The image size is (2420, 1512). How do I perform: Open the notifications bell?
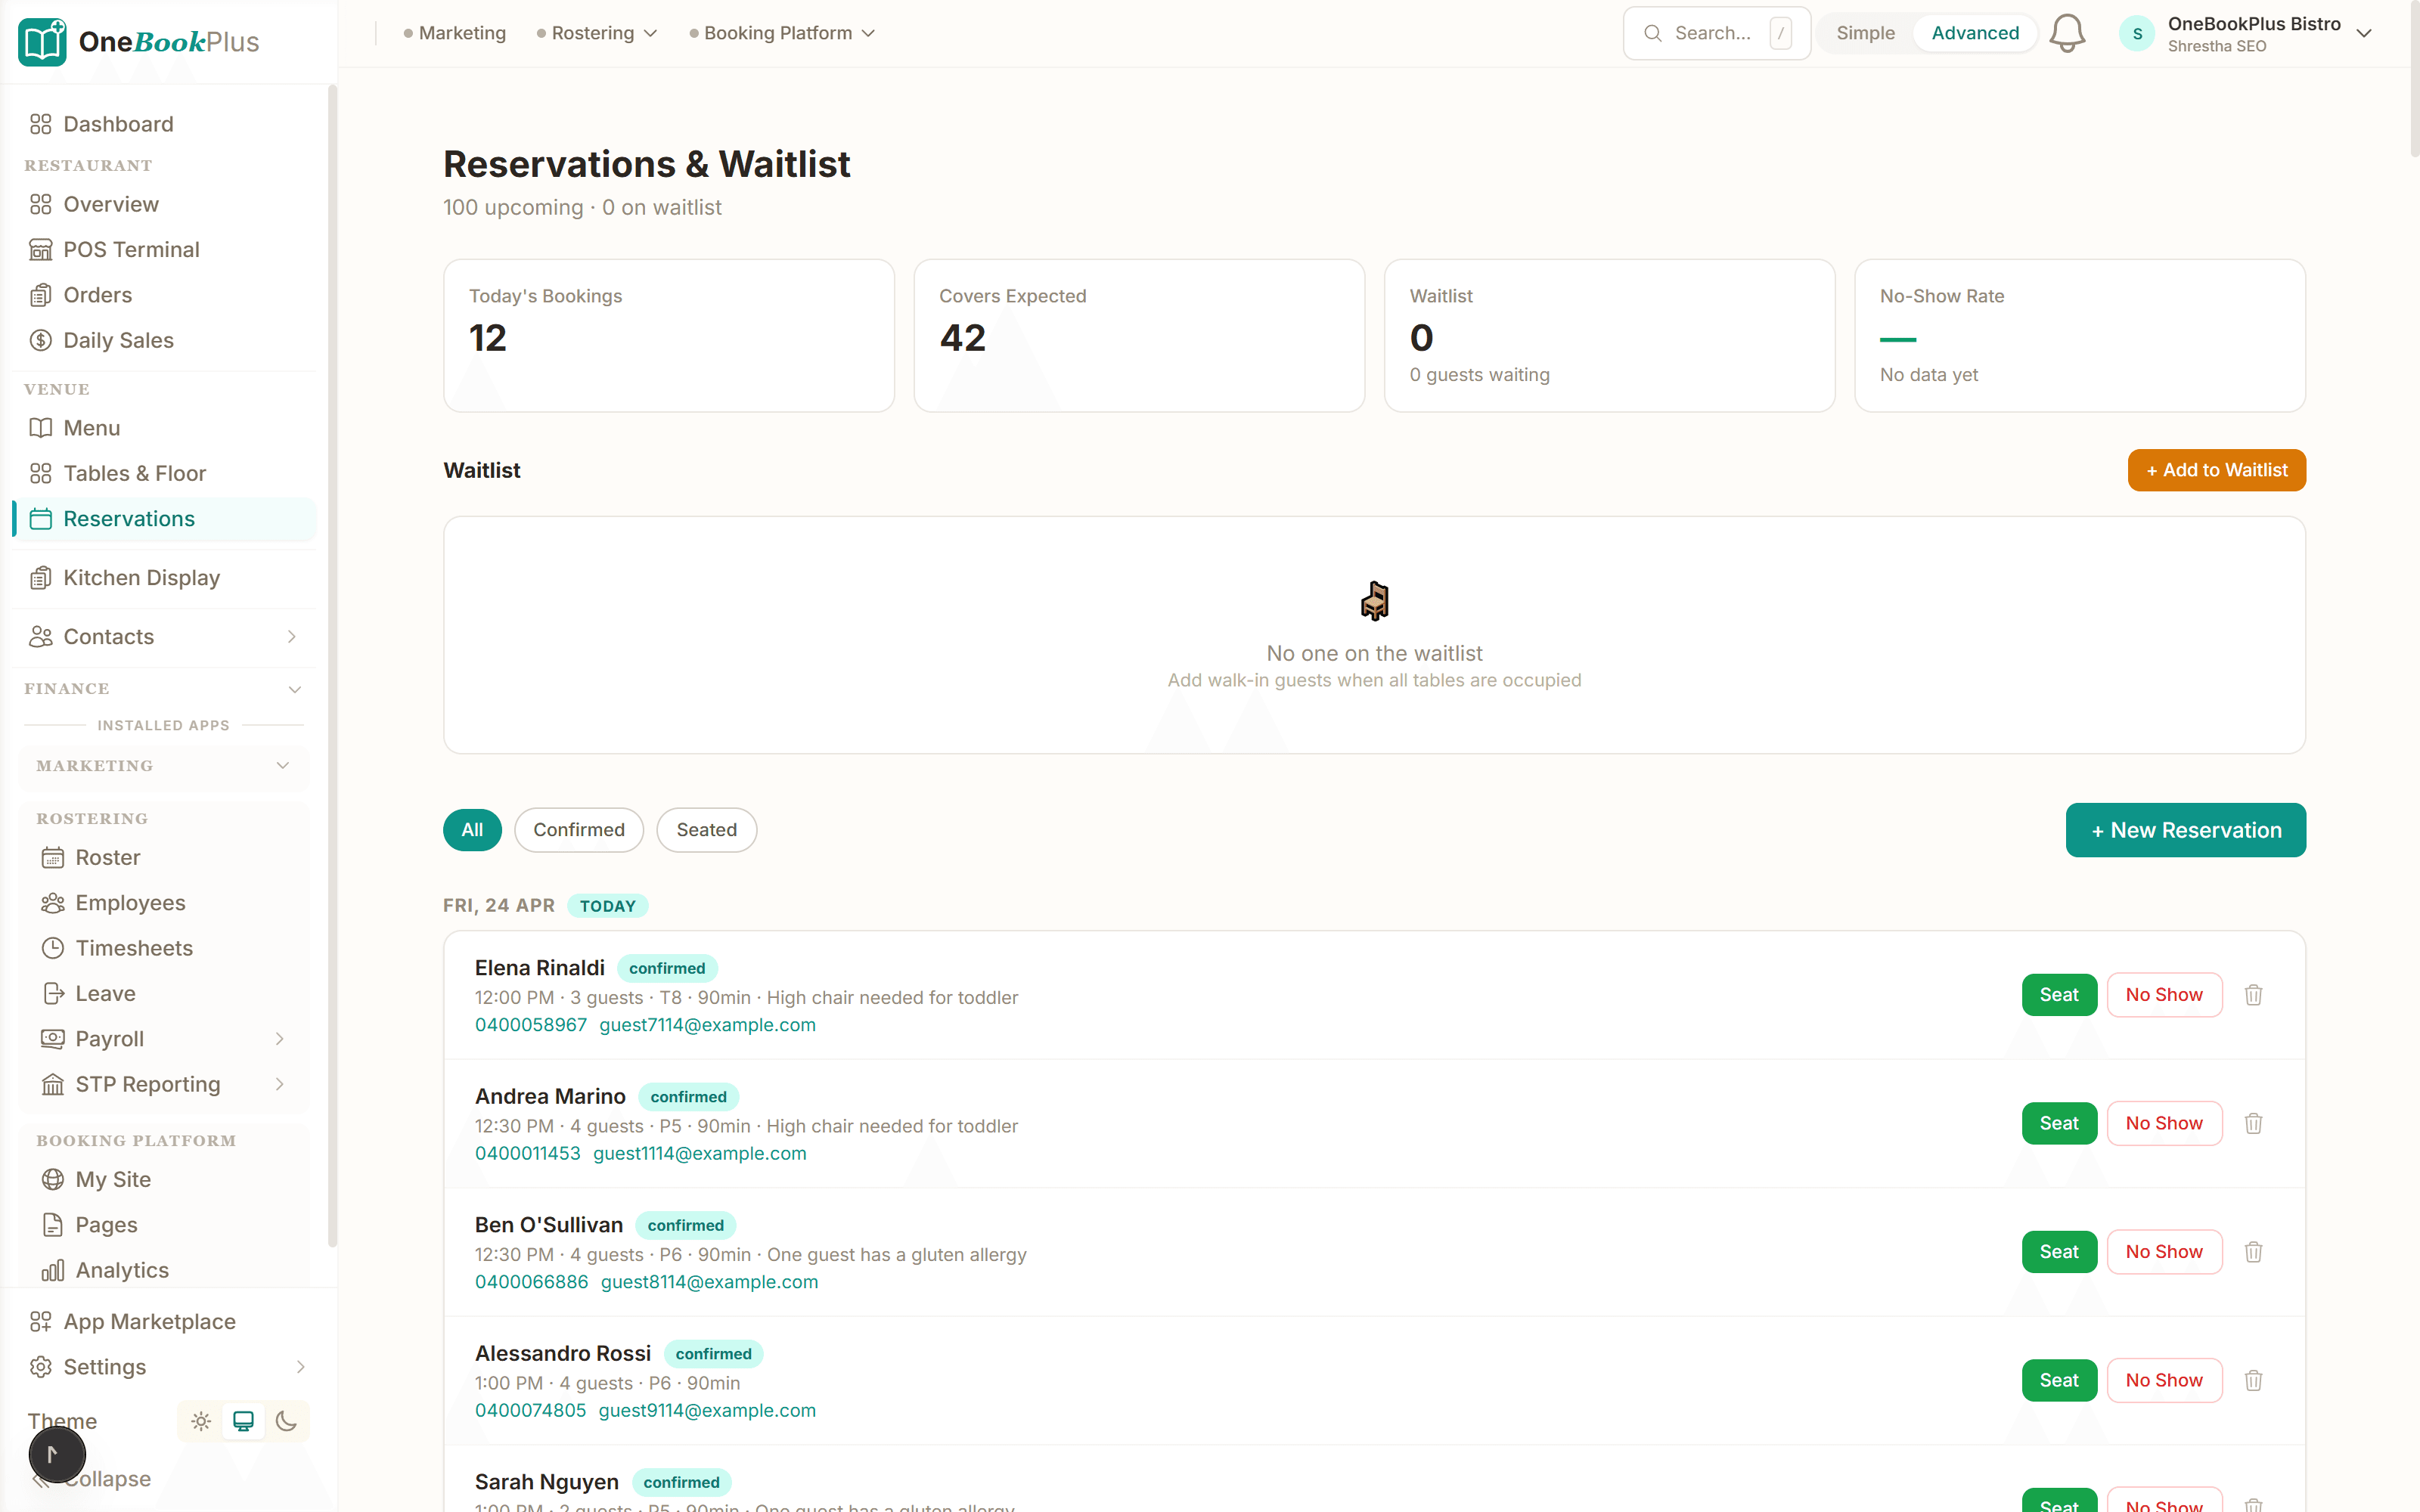2066,32
